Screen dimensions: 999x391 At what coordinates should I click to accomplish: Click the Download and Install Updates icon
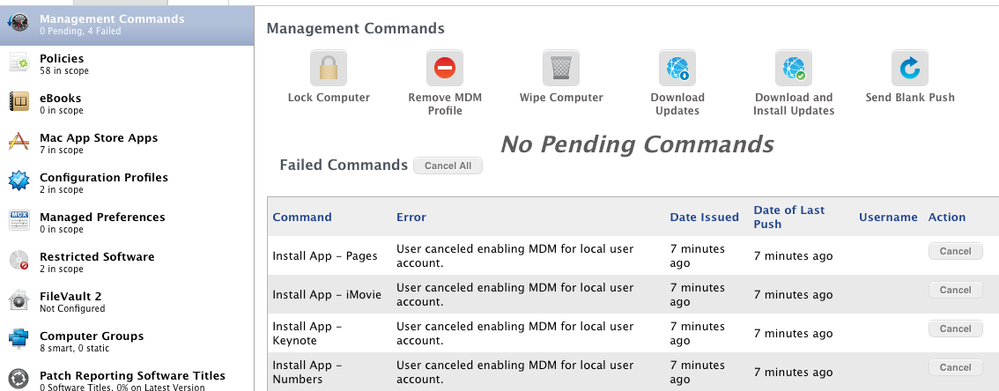[793, 68]
